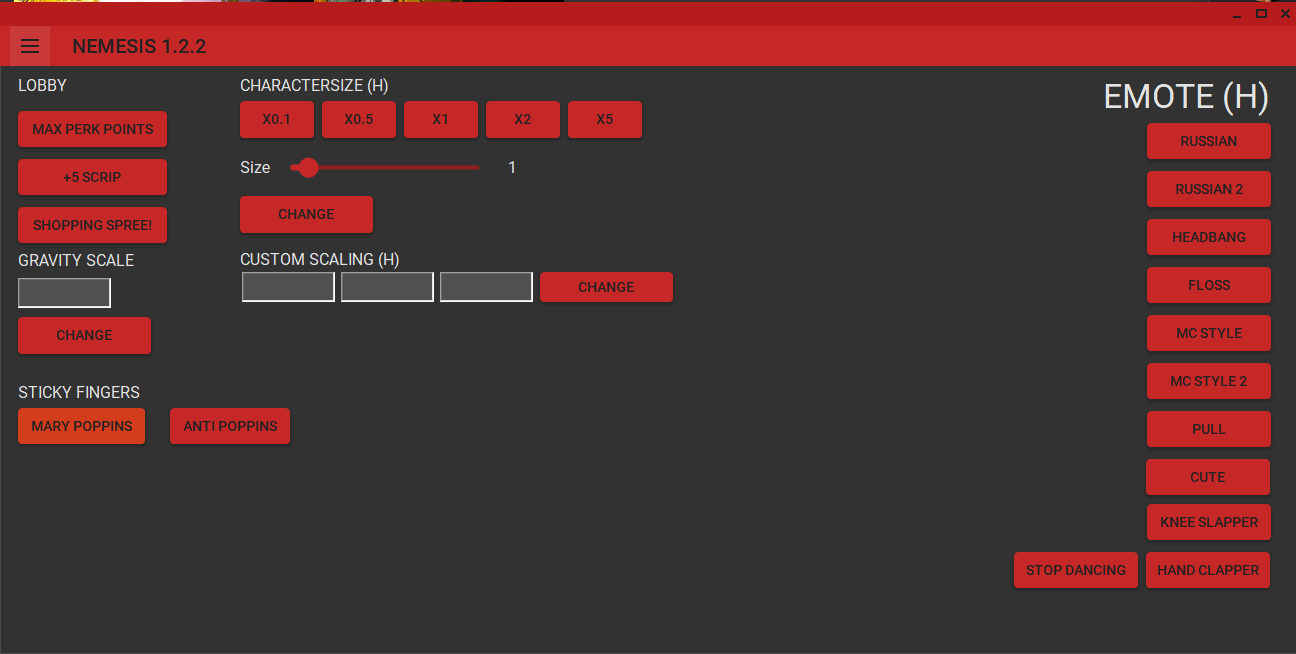1296x654 pixels.
Task: Start the MC STYLE emote
Action: pyautogui.click(x=1209, y=333)
